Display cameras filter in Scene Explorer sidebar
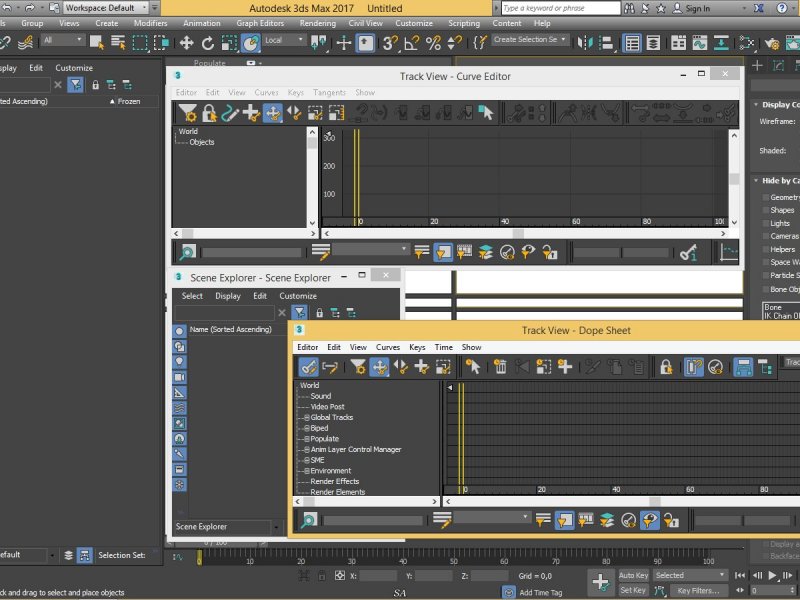The height and width of the screenshot is (600, 800). coord(179,377)
